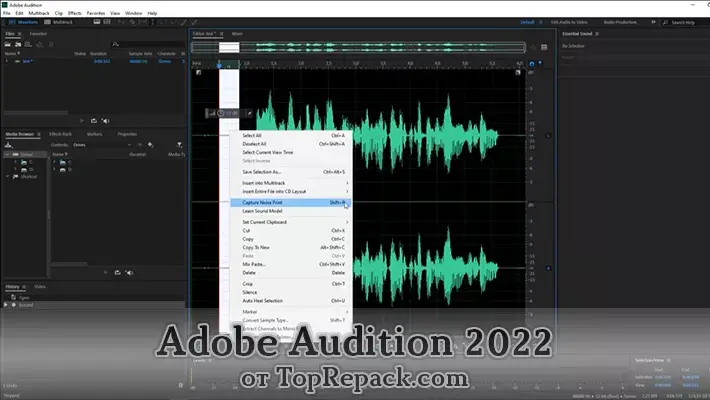
Task: Choose Capture Noise Print from context menu
Action: (290, 202)
